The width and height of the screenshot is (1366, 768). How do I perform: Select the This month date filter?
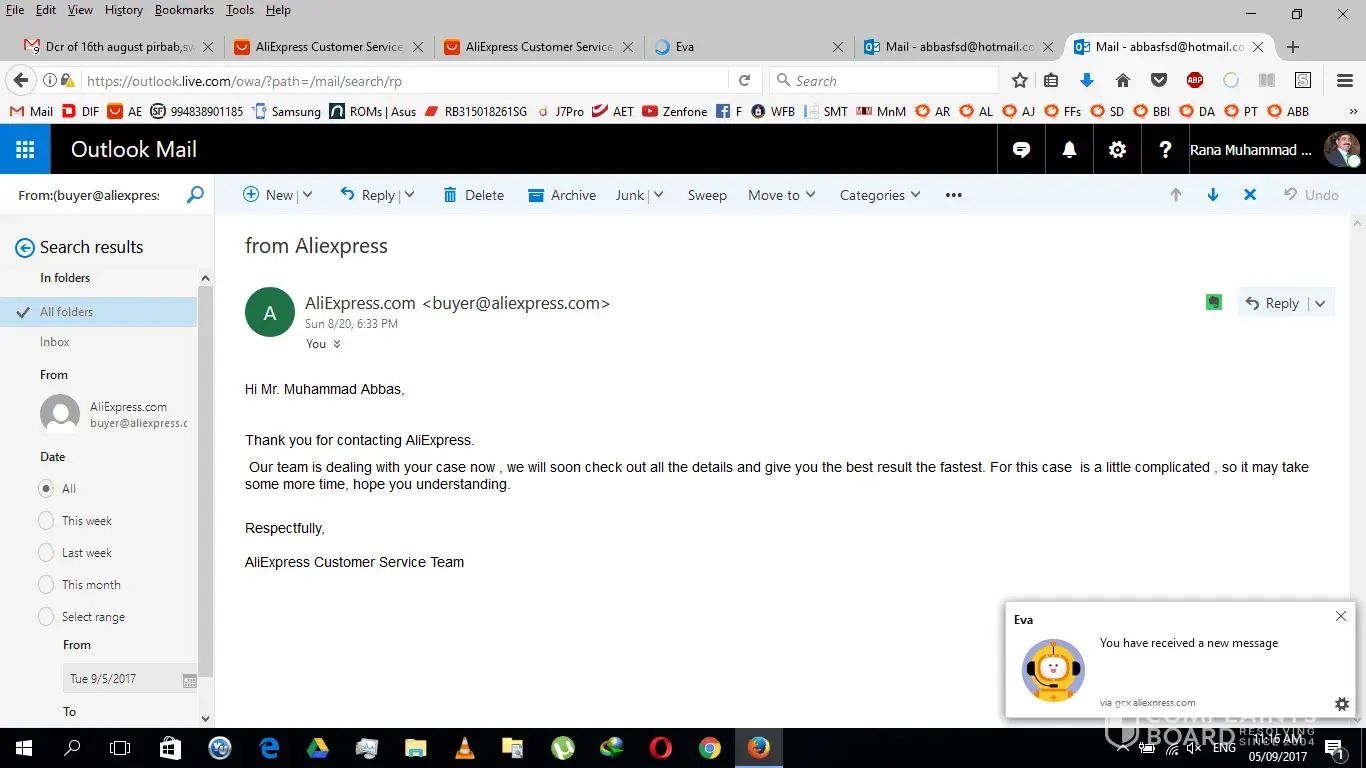click(x=46, y=585)
